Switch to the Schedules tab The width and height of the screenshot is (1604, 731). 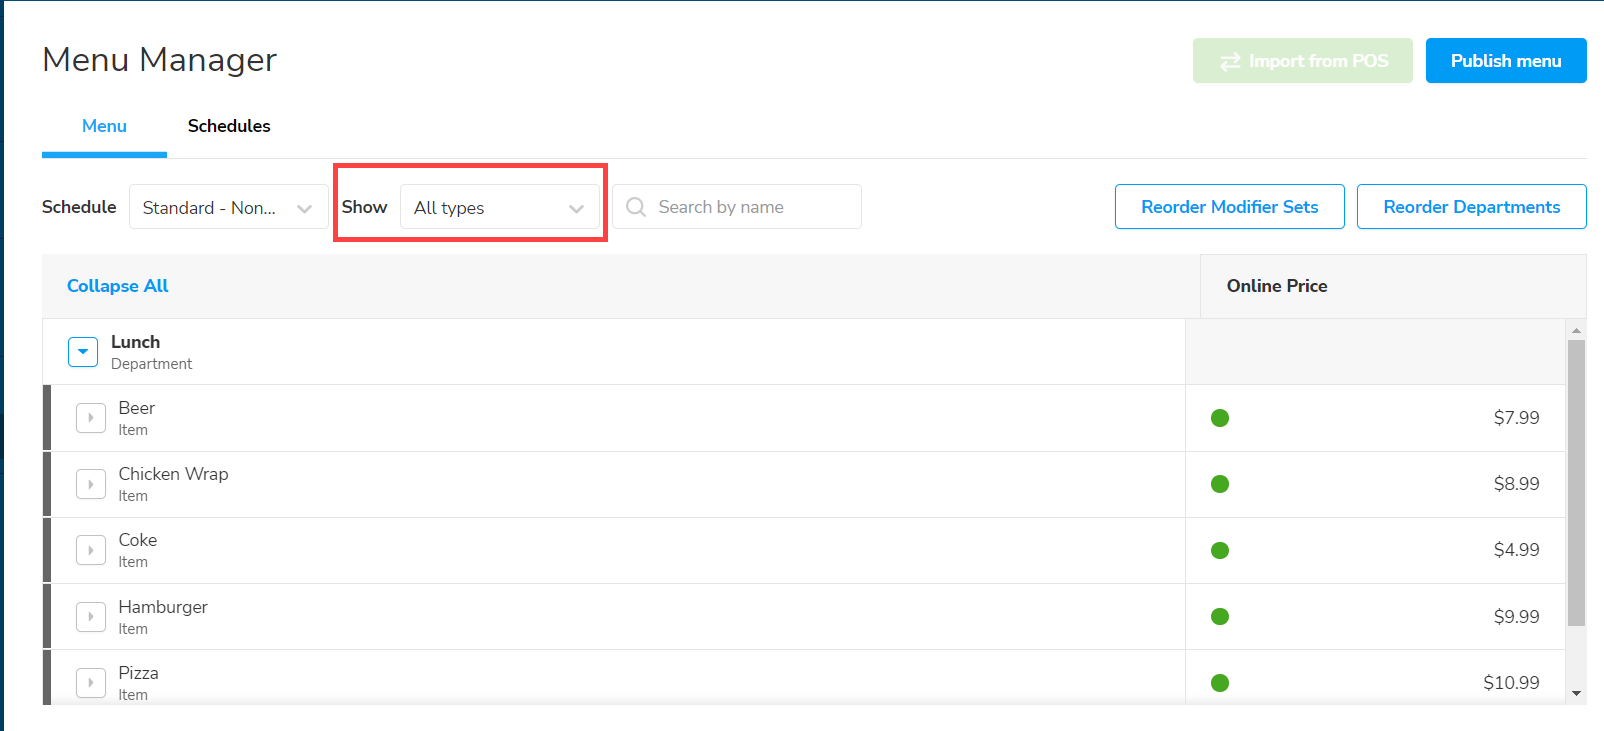[229, 126]
